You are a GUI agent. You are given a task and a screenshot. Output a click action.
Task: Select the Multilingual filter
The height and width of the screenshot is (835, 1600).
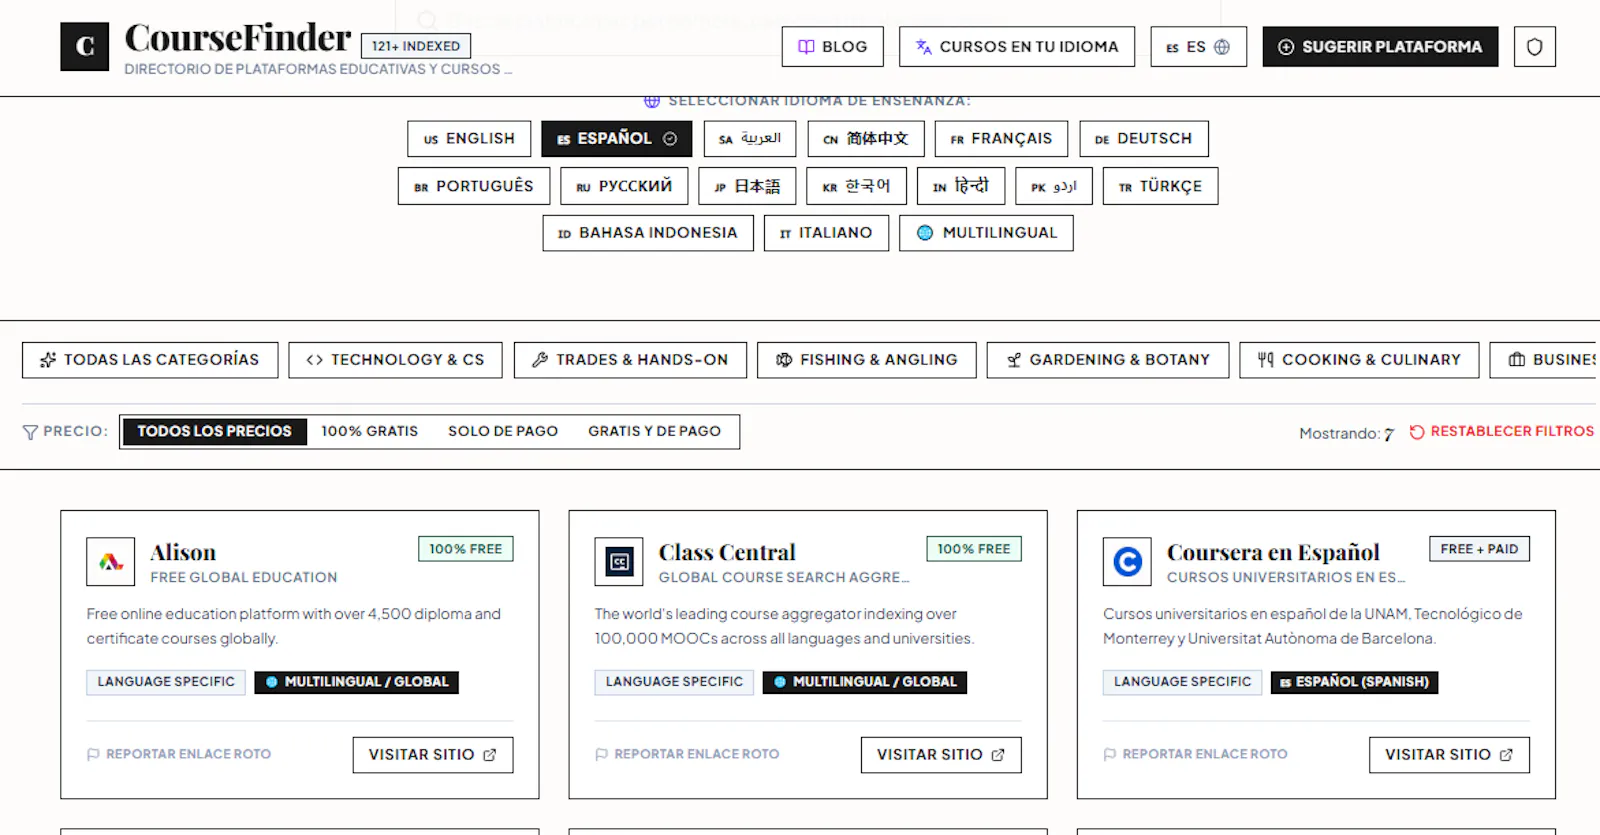coord(986,233)
